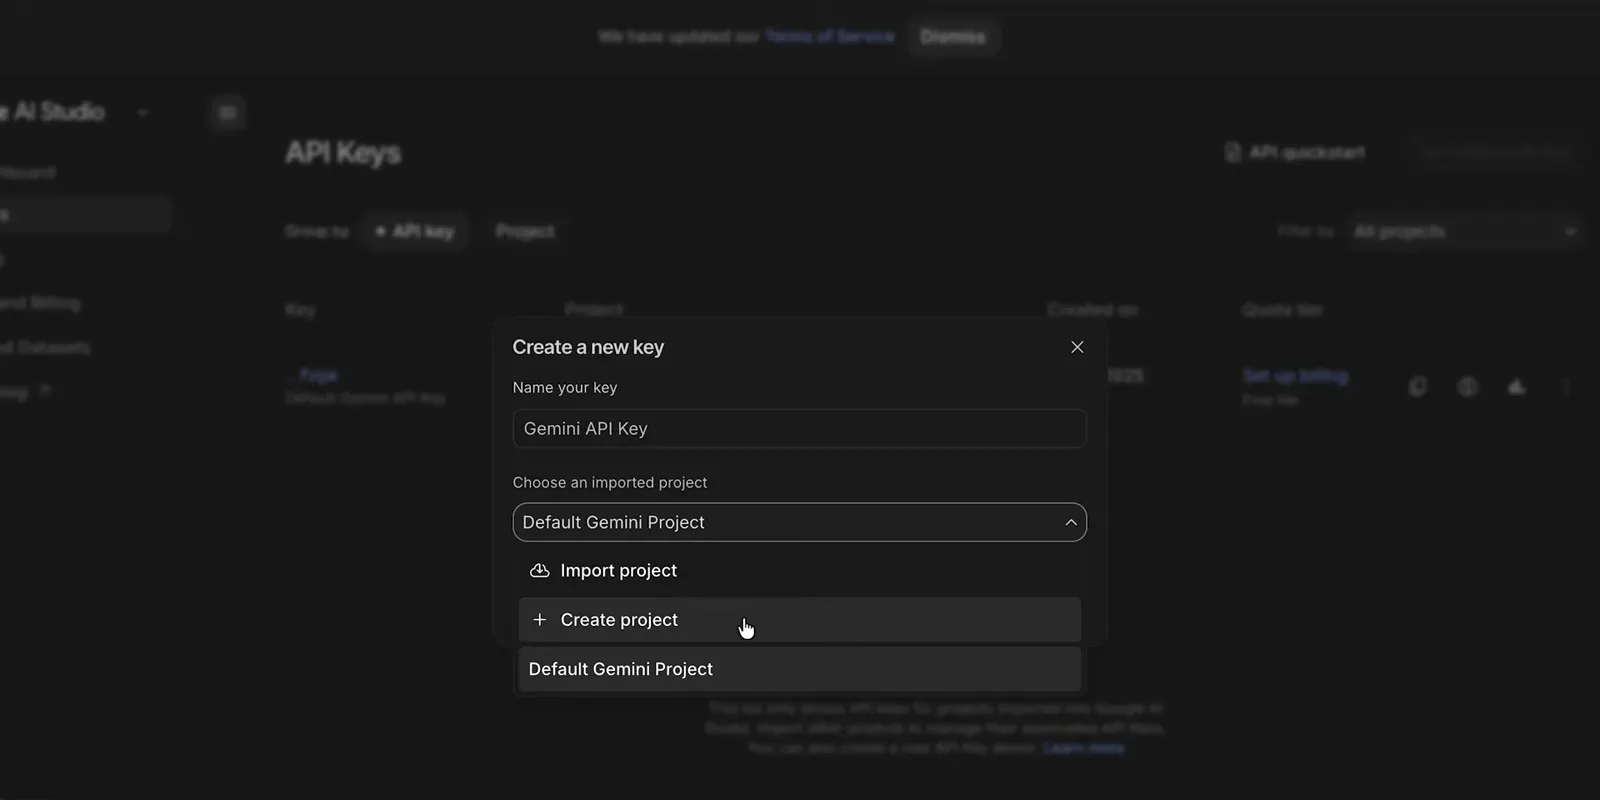
Task: Group by Project tab
Action: [x=525, y=231]
